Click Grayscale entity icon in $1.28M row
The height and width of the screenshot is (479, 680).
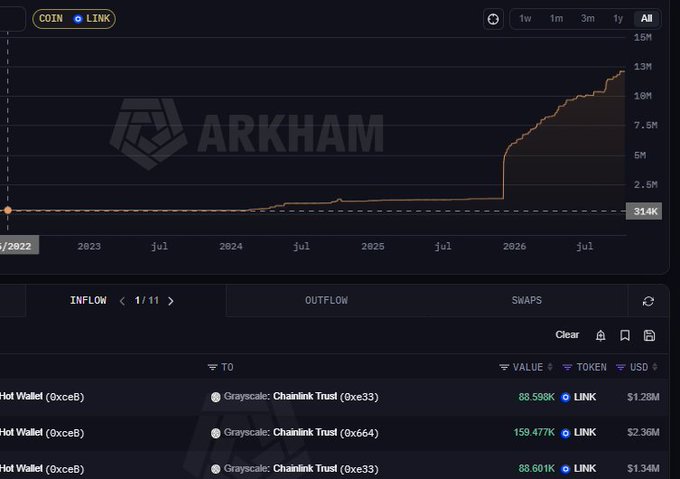click(x=216, y=397)
